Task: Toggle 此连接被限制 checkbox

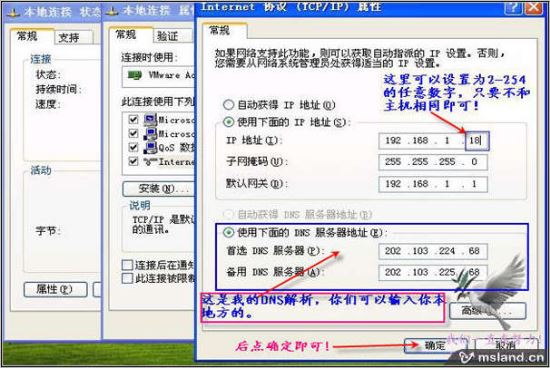Action: coord(127,279)
